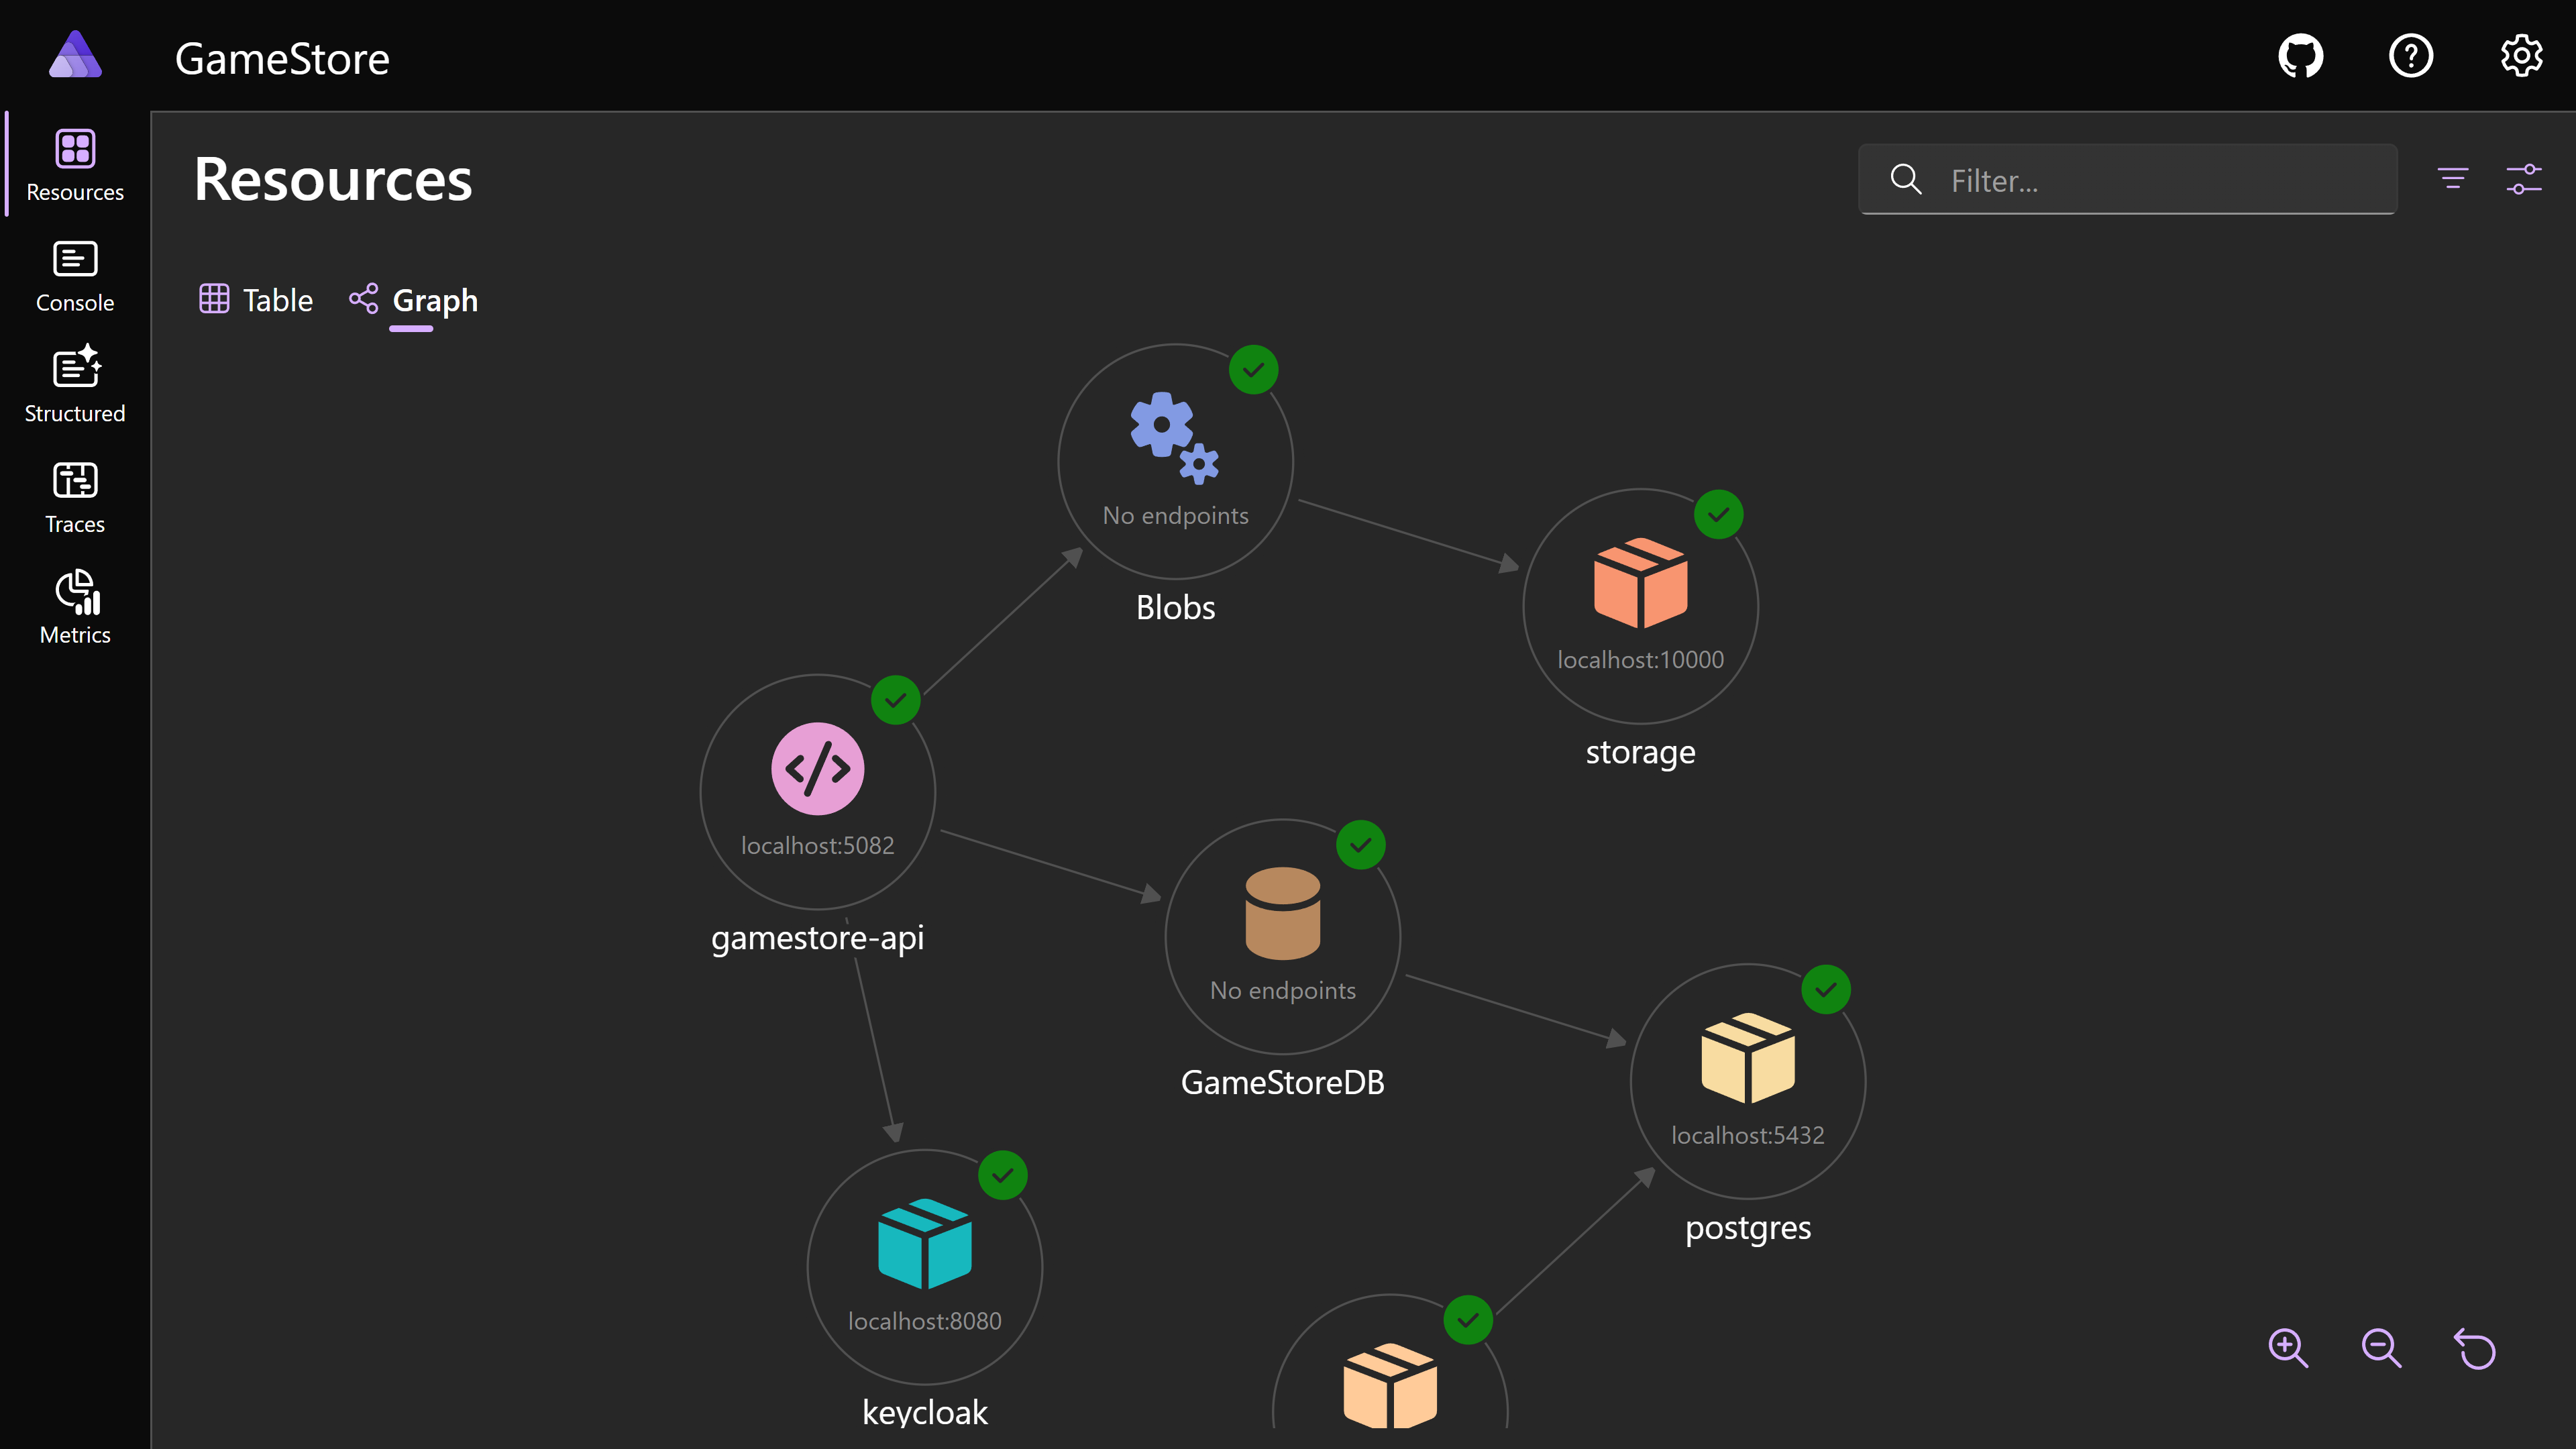Reset the graph view
This screenshot has width=2576, height=1449.
[x=2476, y=1348]
